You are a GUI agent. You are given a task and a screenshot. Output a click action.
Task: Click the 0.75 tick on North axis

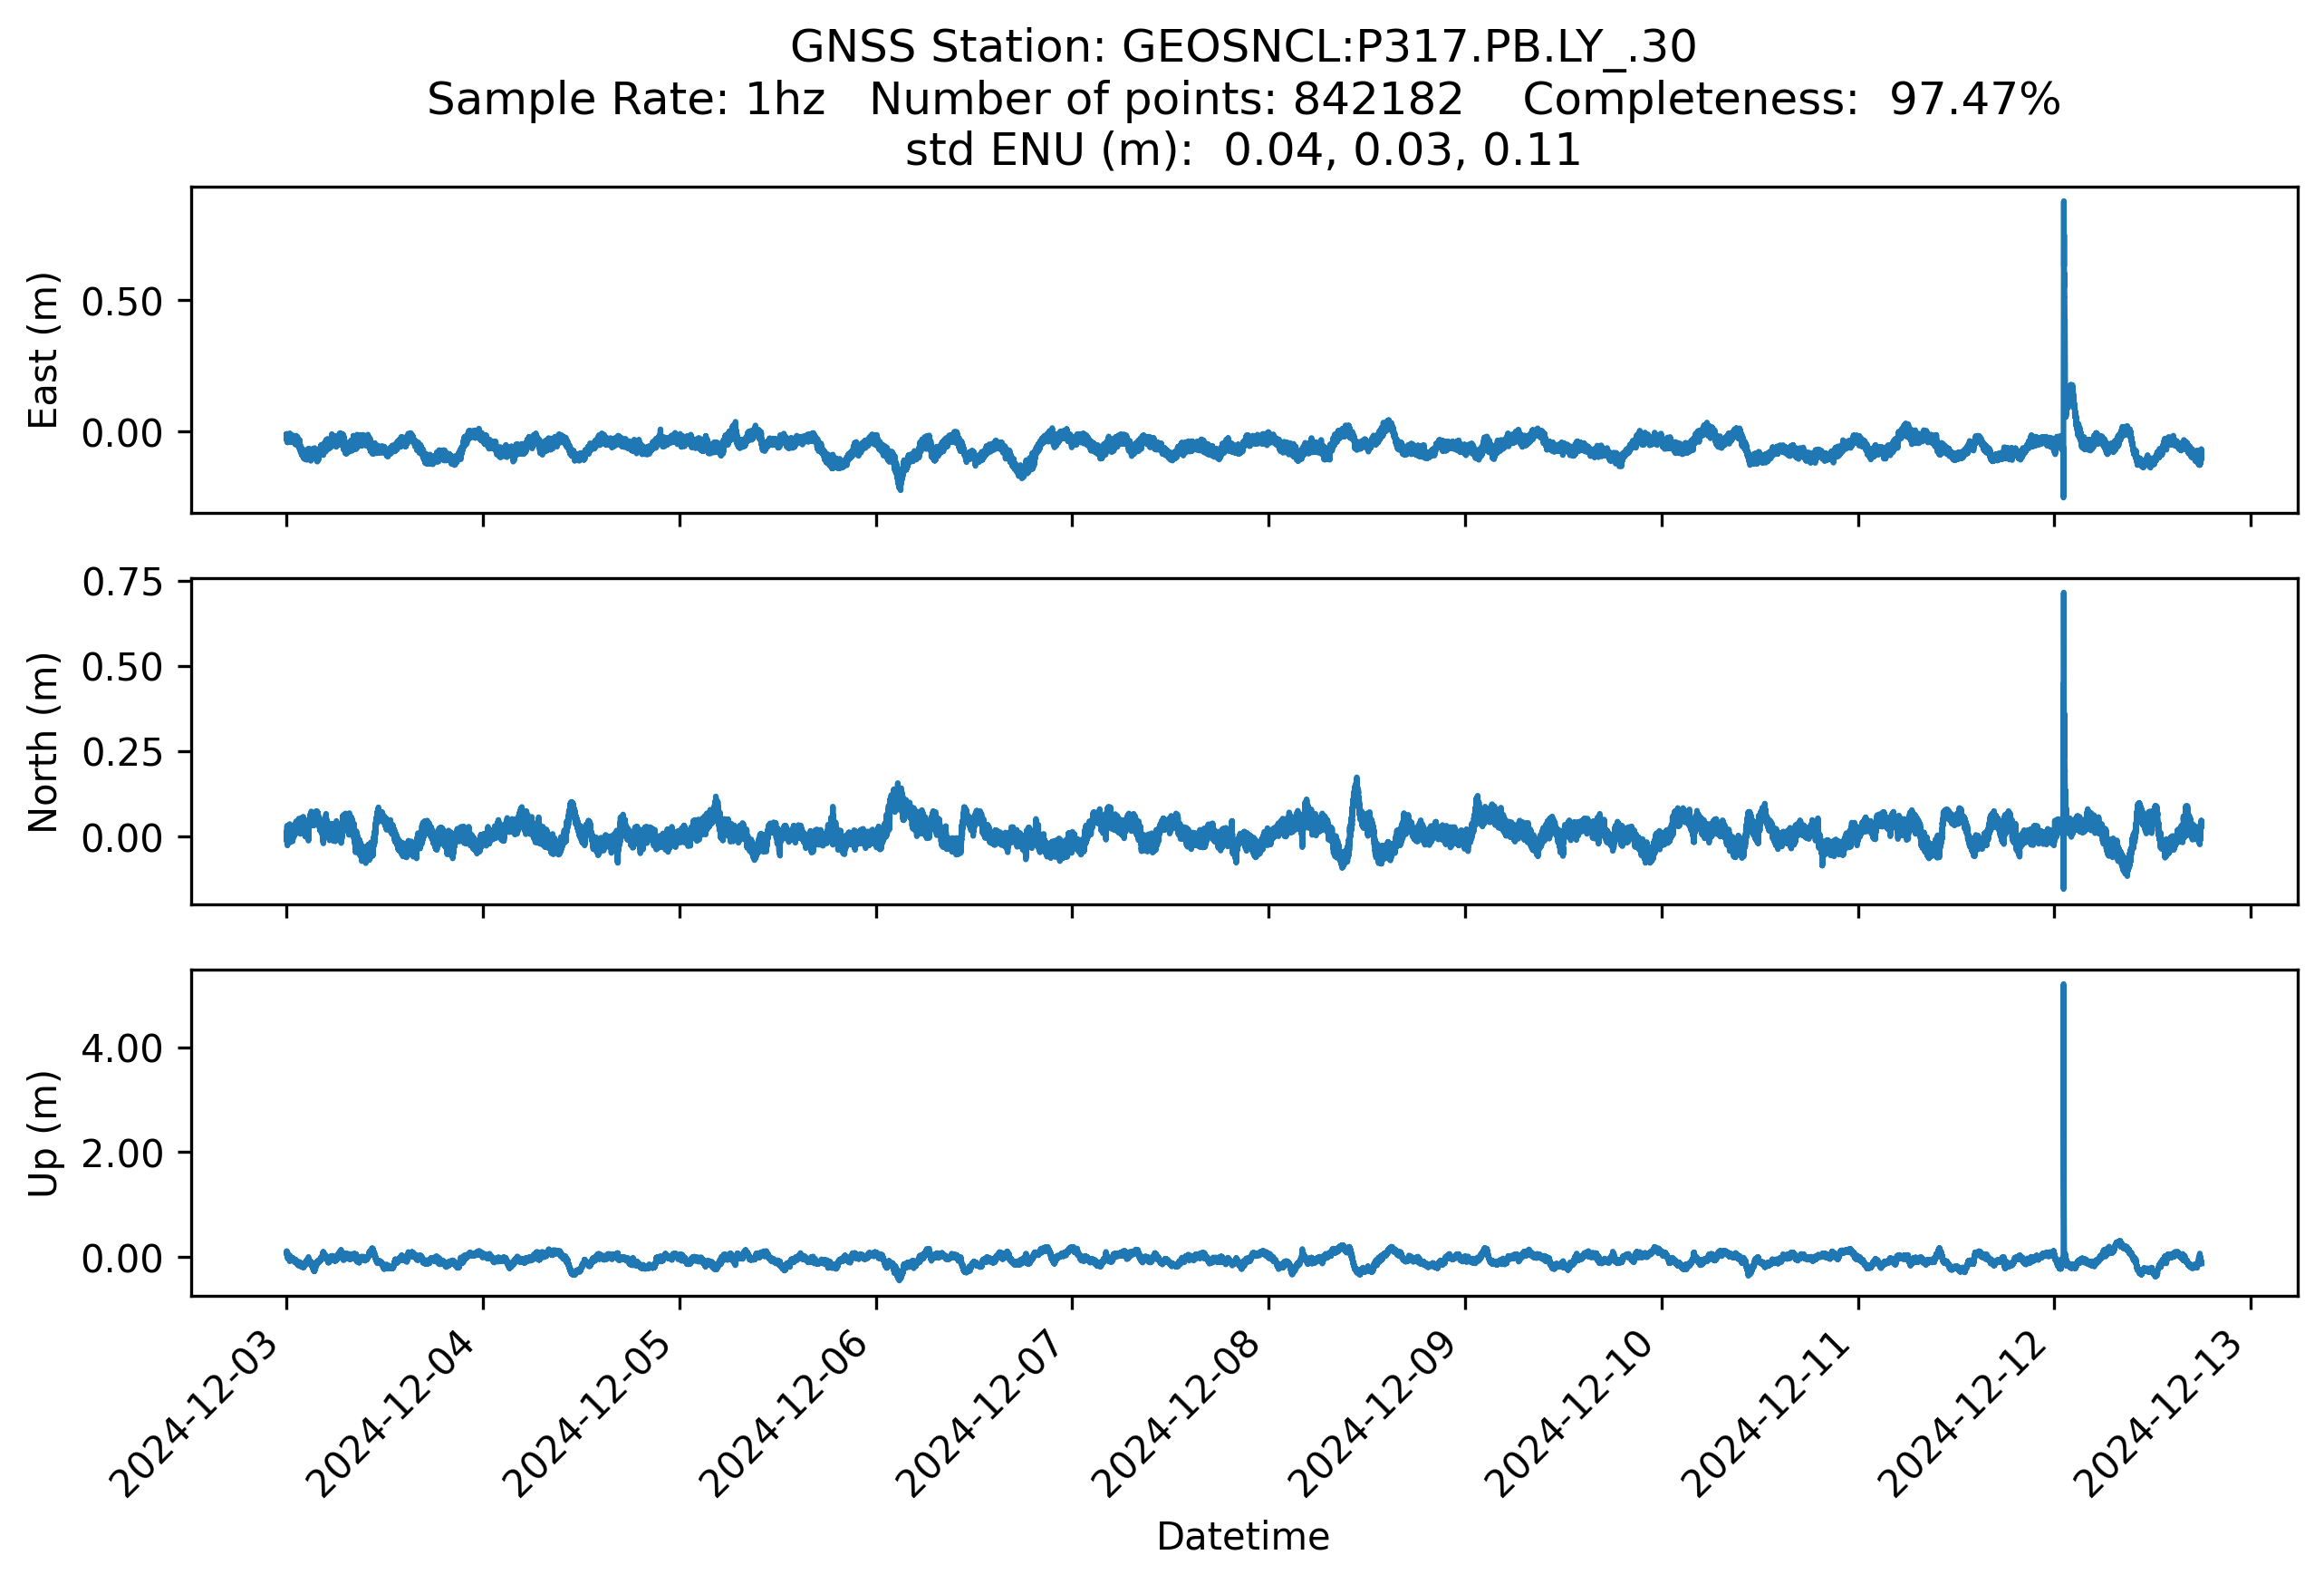coord(121,581)
